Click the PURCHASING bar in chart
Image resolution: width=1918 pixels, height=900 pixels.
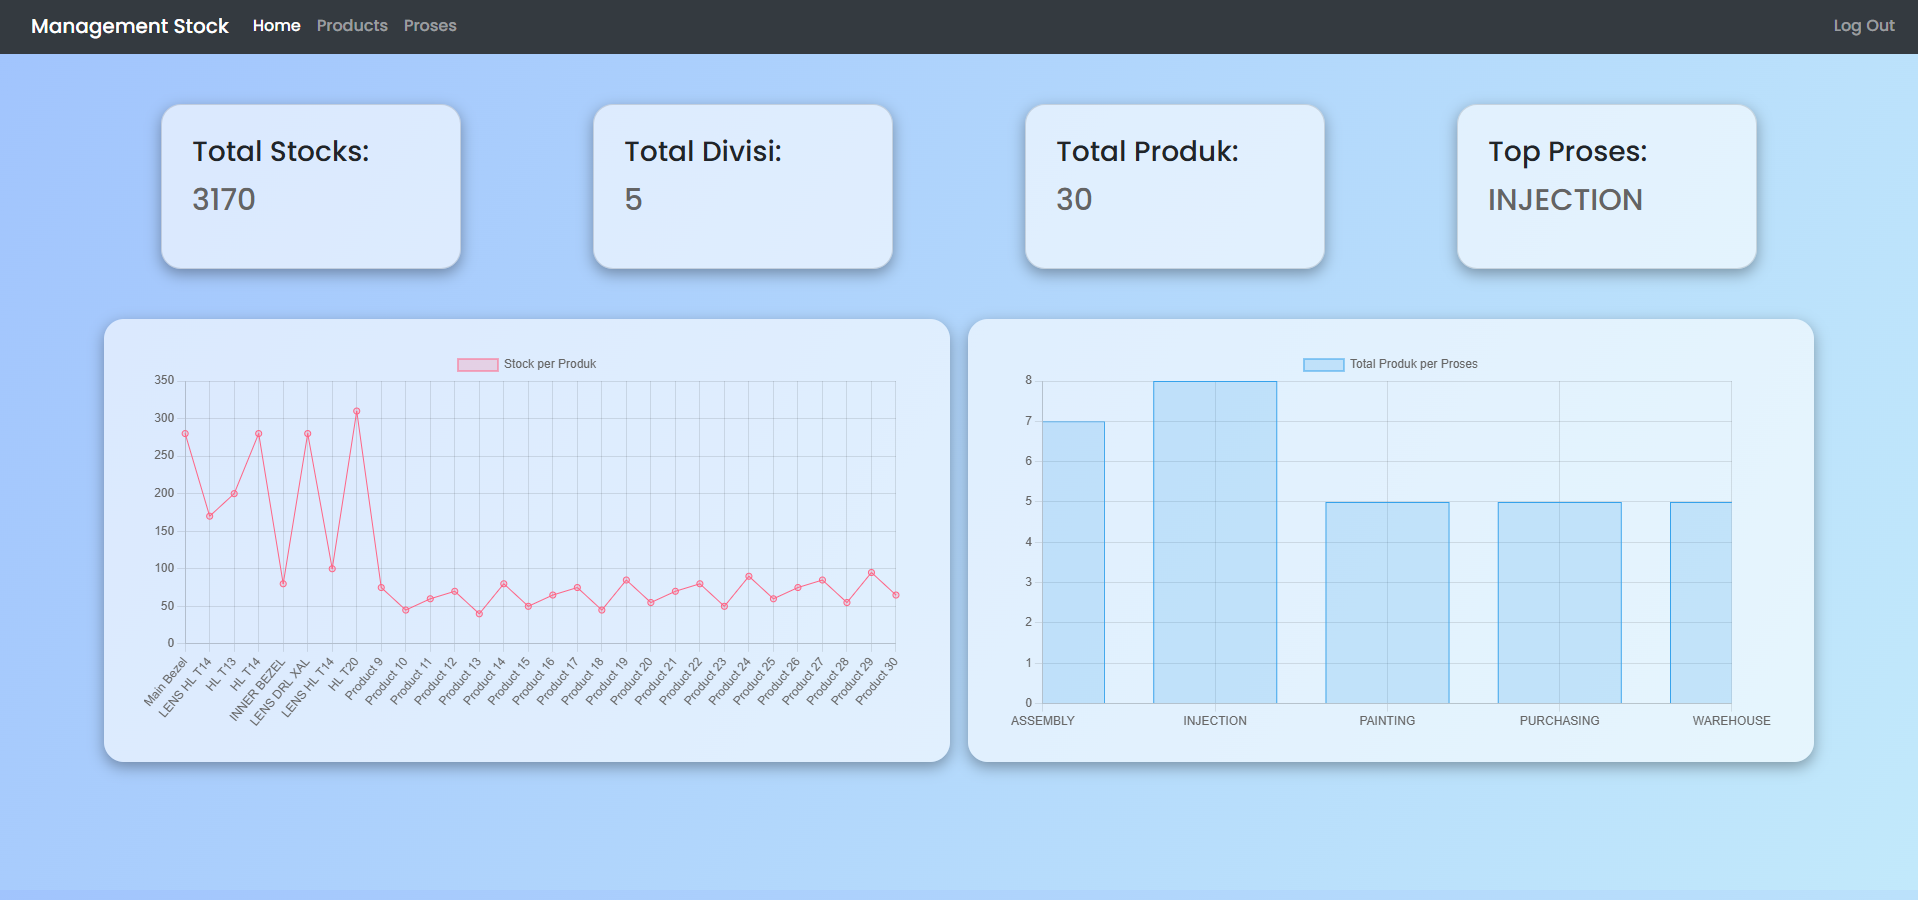(x=1559, y=602)
